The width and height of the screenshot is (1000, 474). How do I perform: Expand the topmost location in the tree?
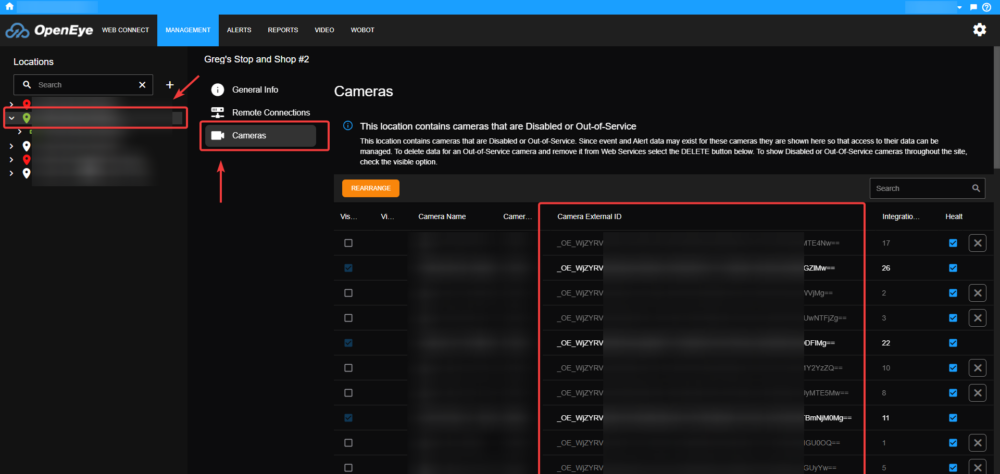[x=11, y=103]
